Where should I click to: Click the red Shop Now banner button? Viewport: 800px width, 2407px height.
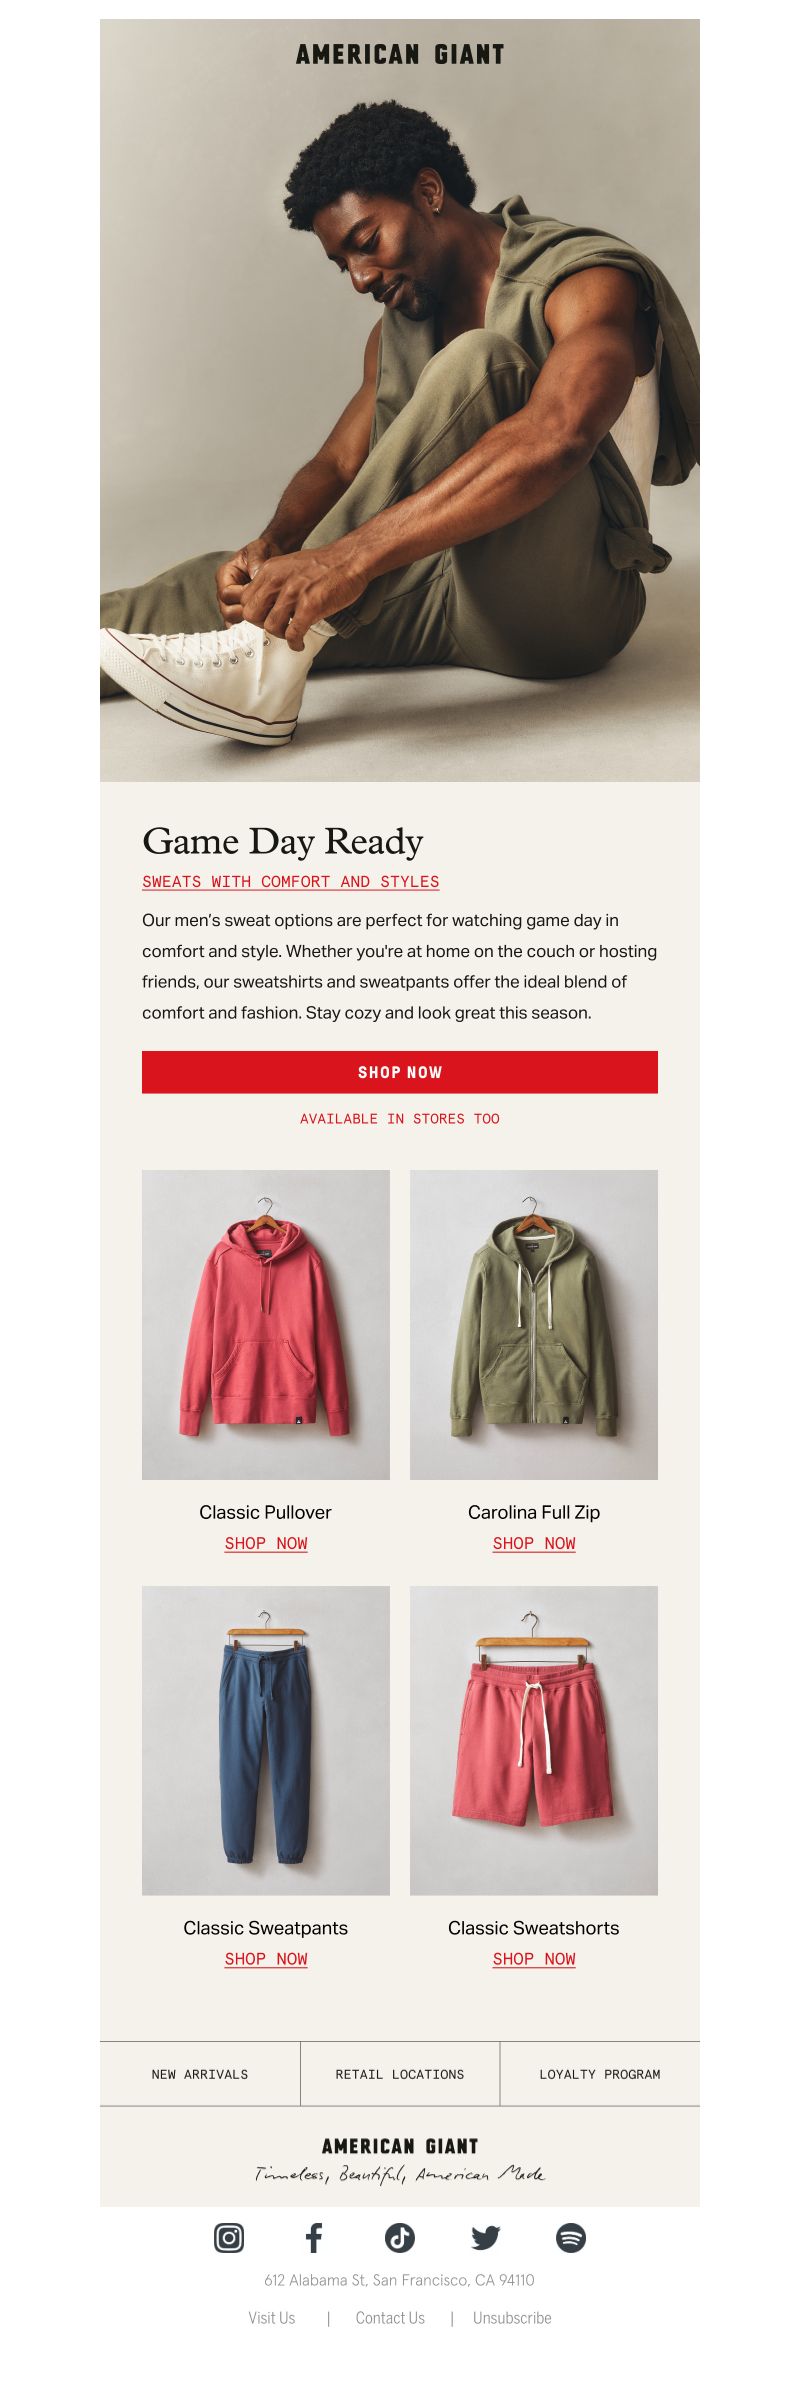(400, 1072)
